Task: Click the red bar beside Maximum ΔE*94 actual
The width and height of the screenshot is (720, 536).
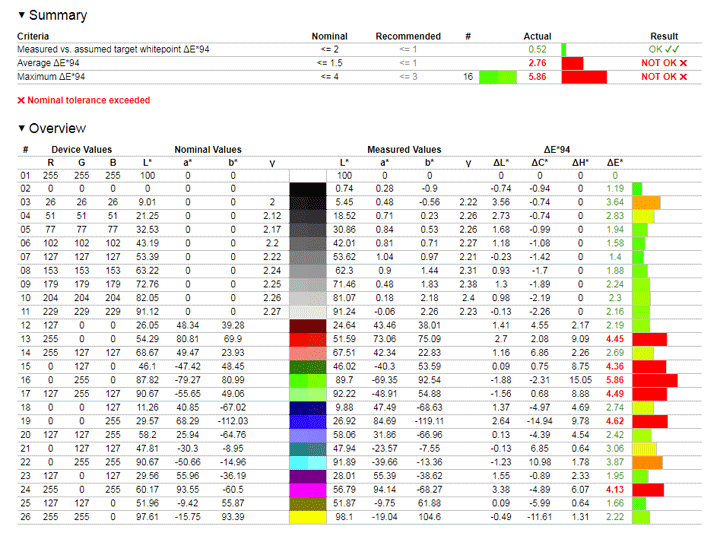Action: [x=584, y=77]
